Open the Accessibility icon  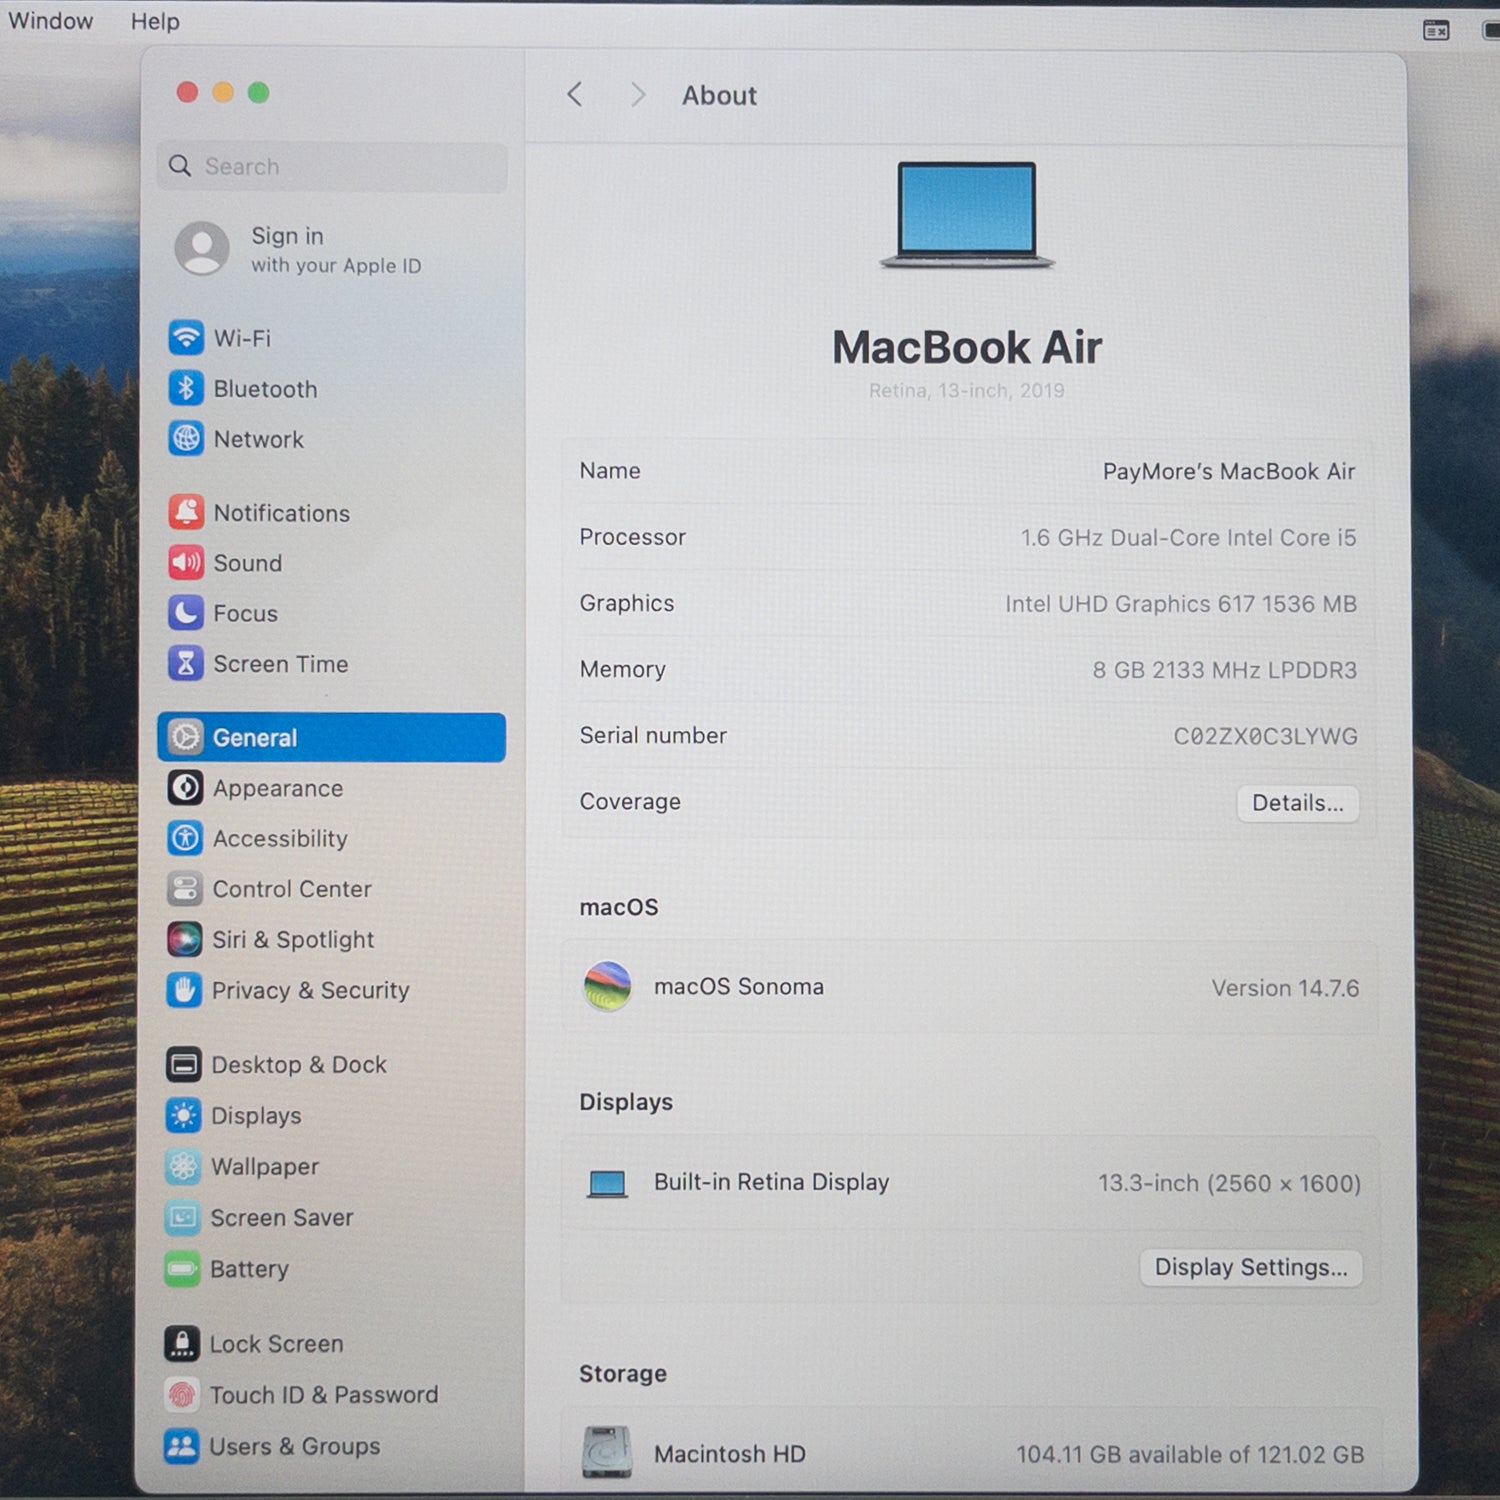tap(185, 838)
